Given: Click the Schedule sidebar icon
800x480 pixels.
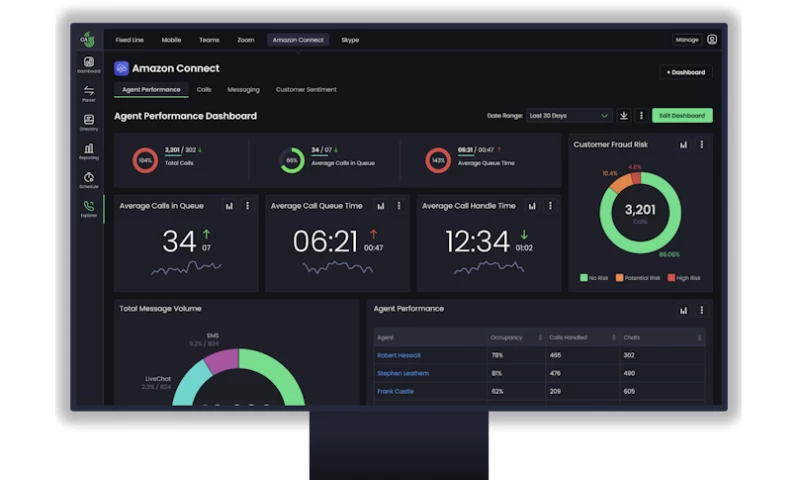Looking at the screenshot, I should tap(89, 179).
